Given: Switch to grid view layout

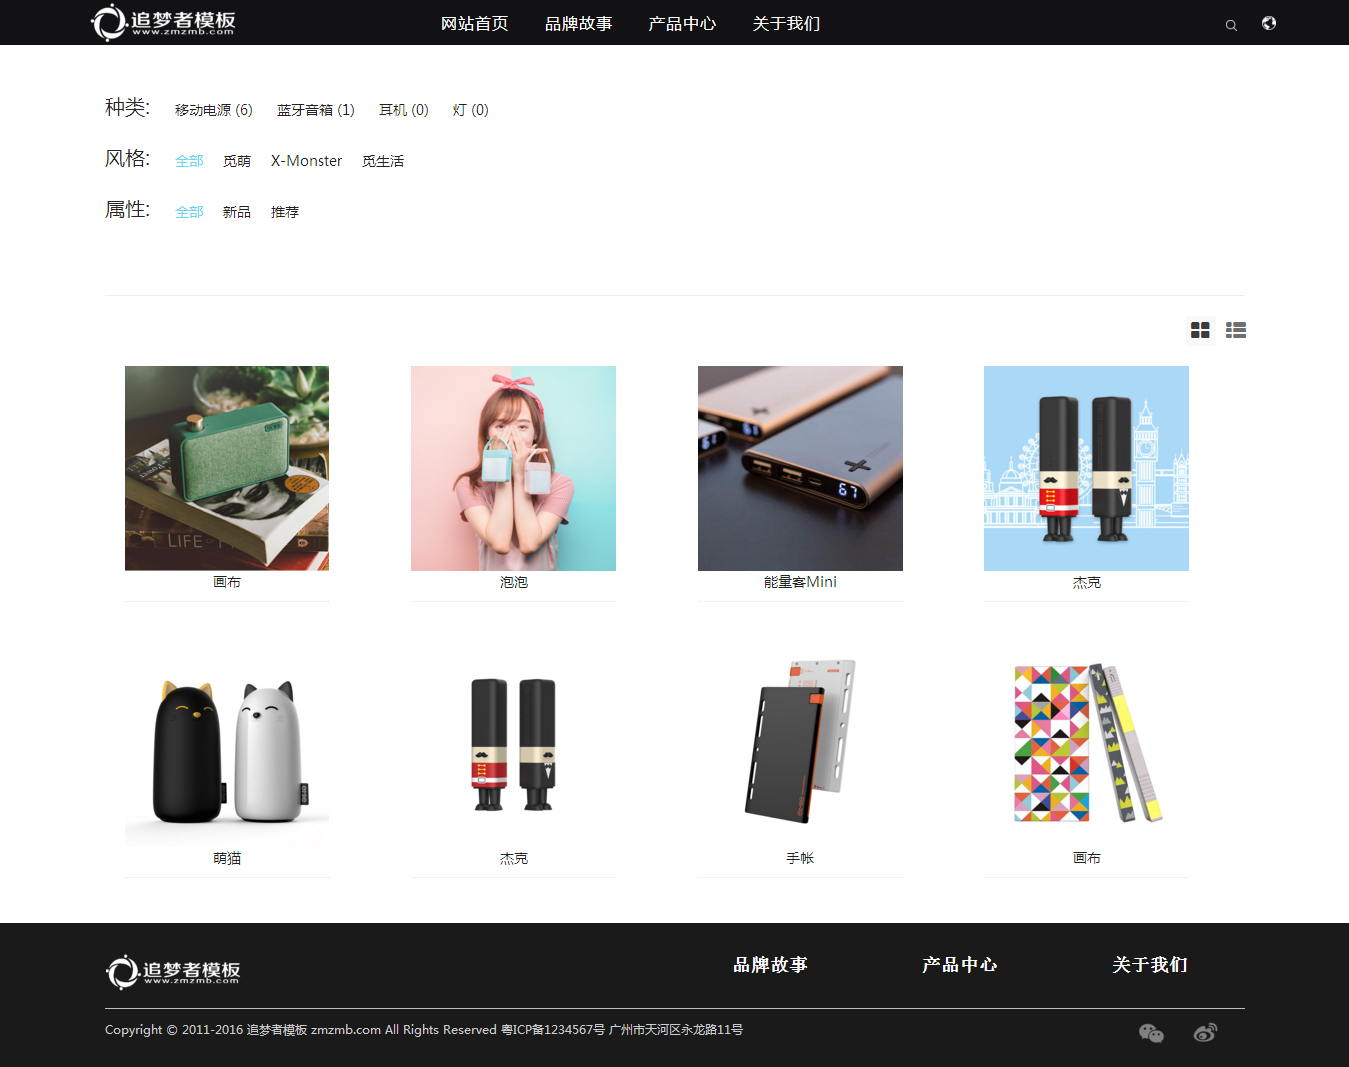Looking at the screenshot, I should (x=1200, y=330).
